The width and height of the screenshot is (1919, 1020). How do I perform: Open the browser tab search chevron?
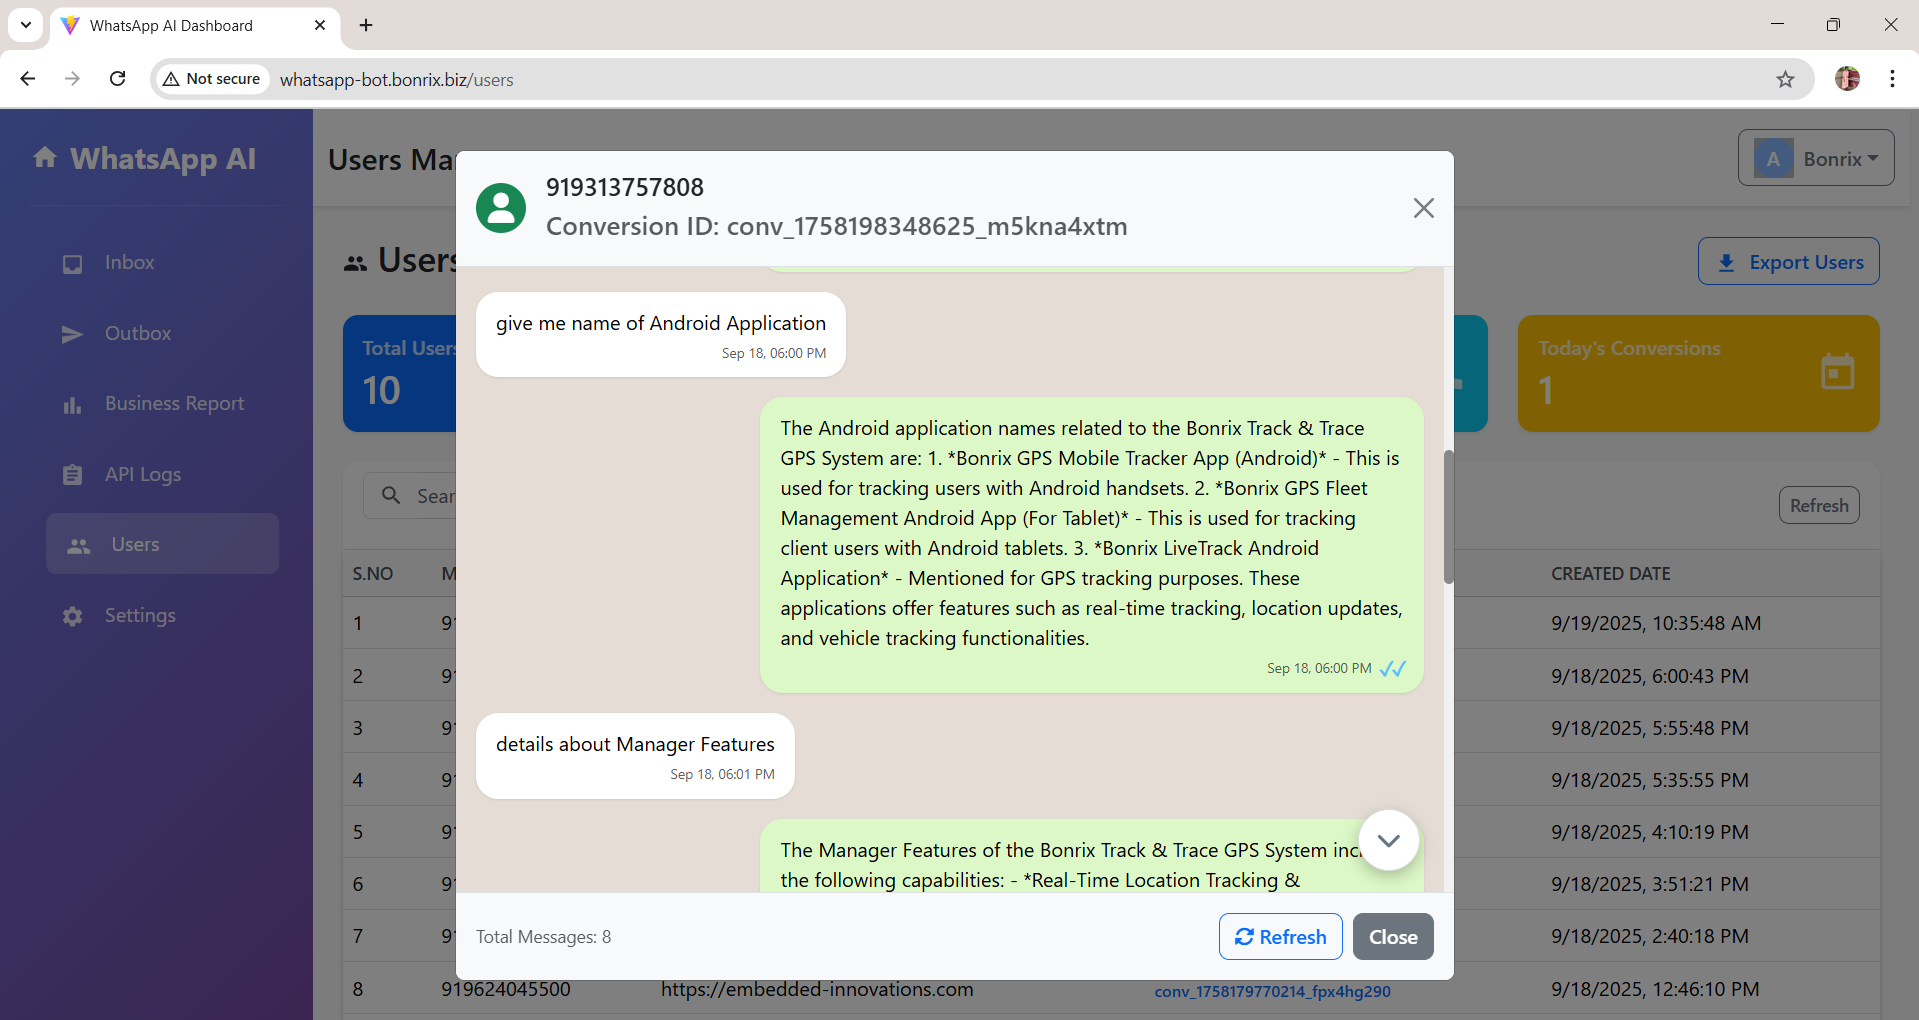(x=25, y=25)
